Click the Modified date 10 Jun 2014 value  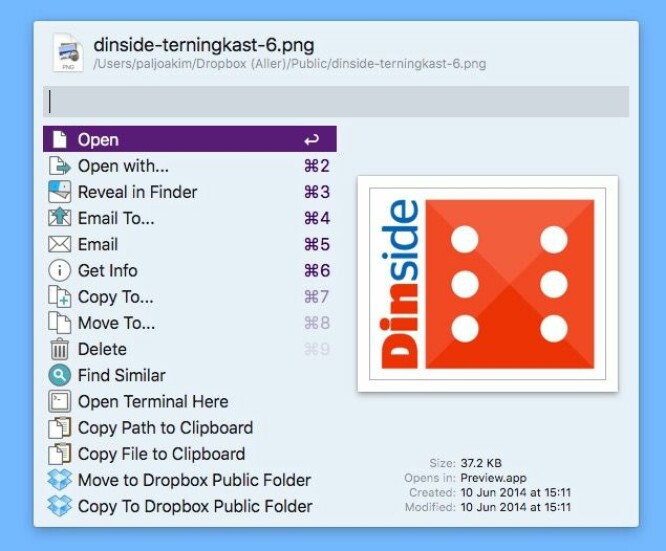coord(516,507)
